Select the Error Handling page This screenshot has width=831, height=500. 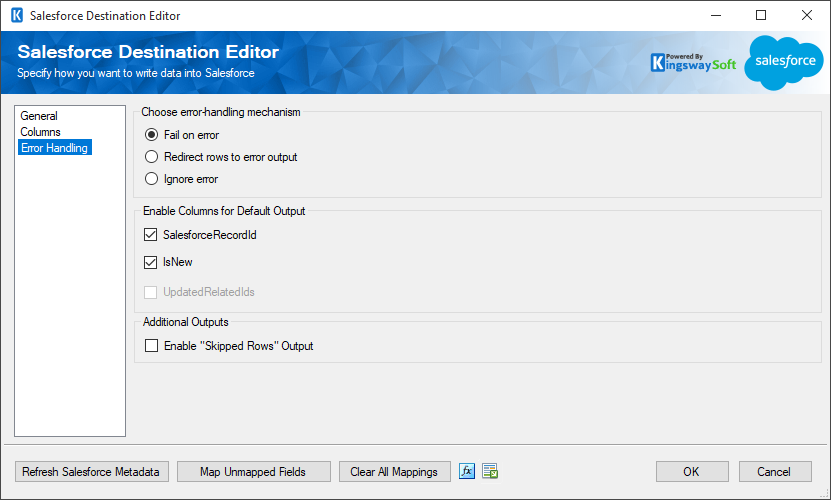(x=55, y=147)
